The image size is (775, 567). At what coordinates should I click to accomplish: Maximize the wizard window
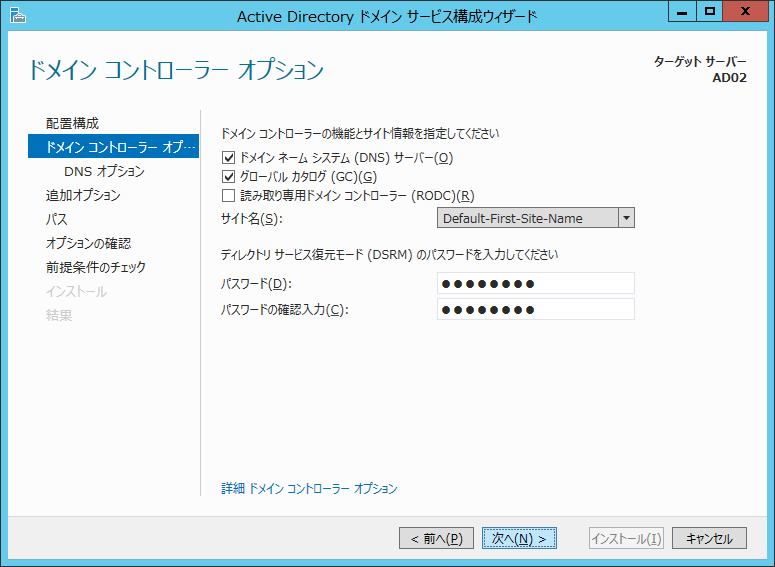click(x=710, y=13)
